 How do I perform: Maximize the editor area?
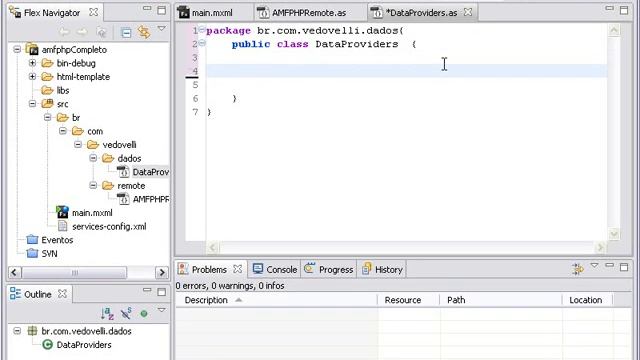[624, 10]
